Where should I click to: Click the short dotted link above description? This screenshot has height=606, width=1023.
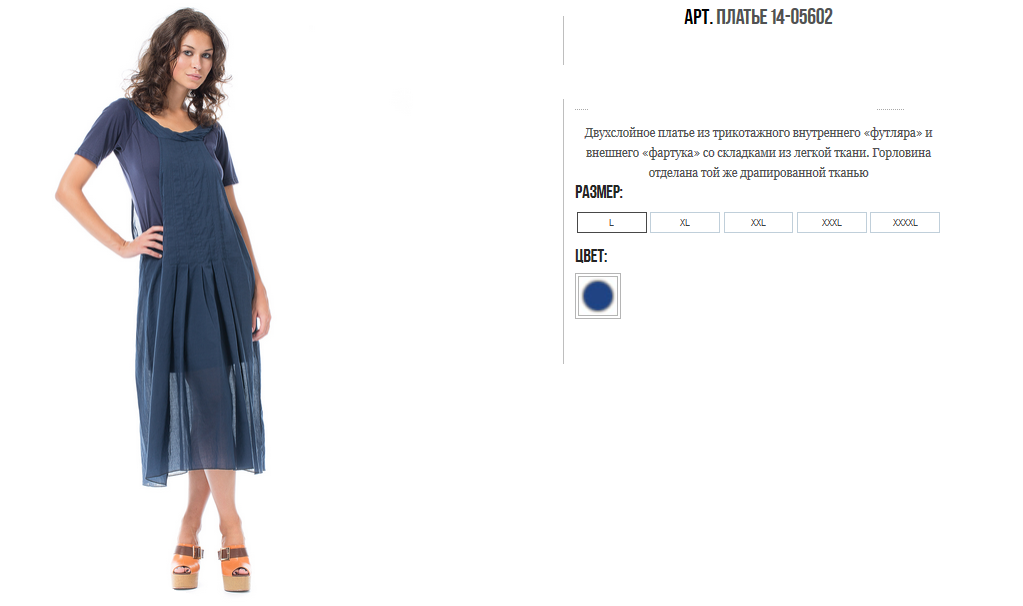581,109
